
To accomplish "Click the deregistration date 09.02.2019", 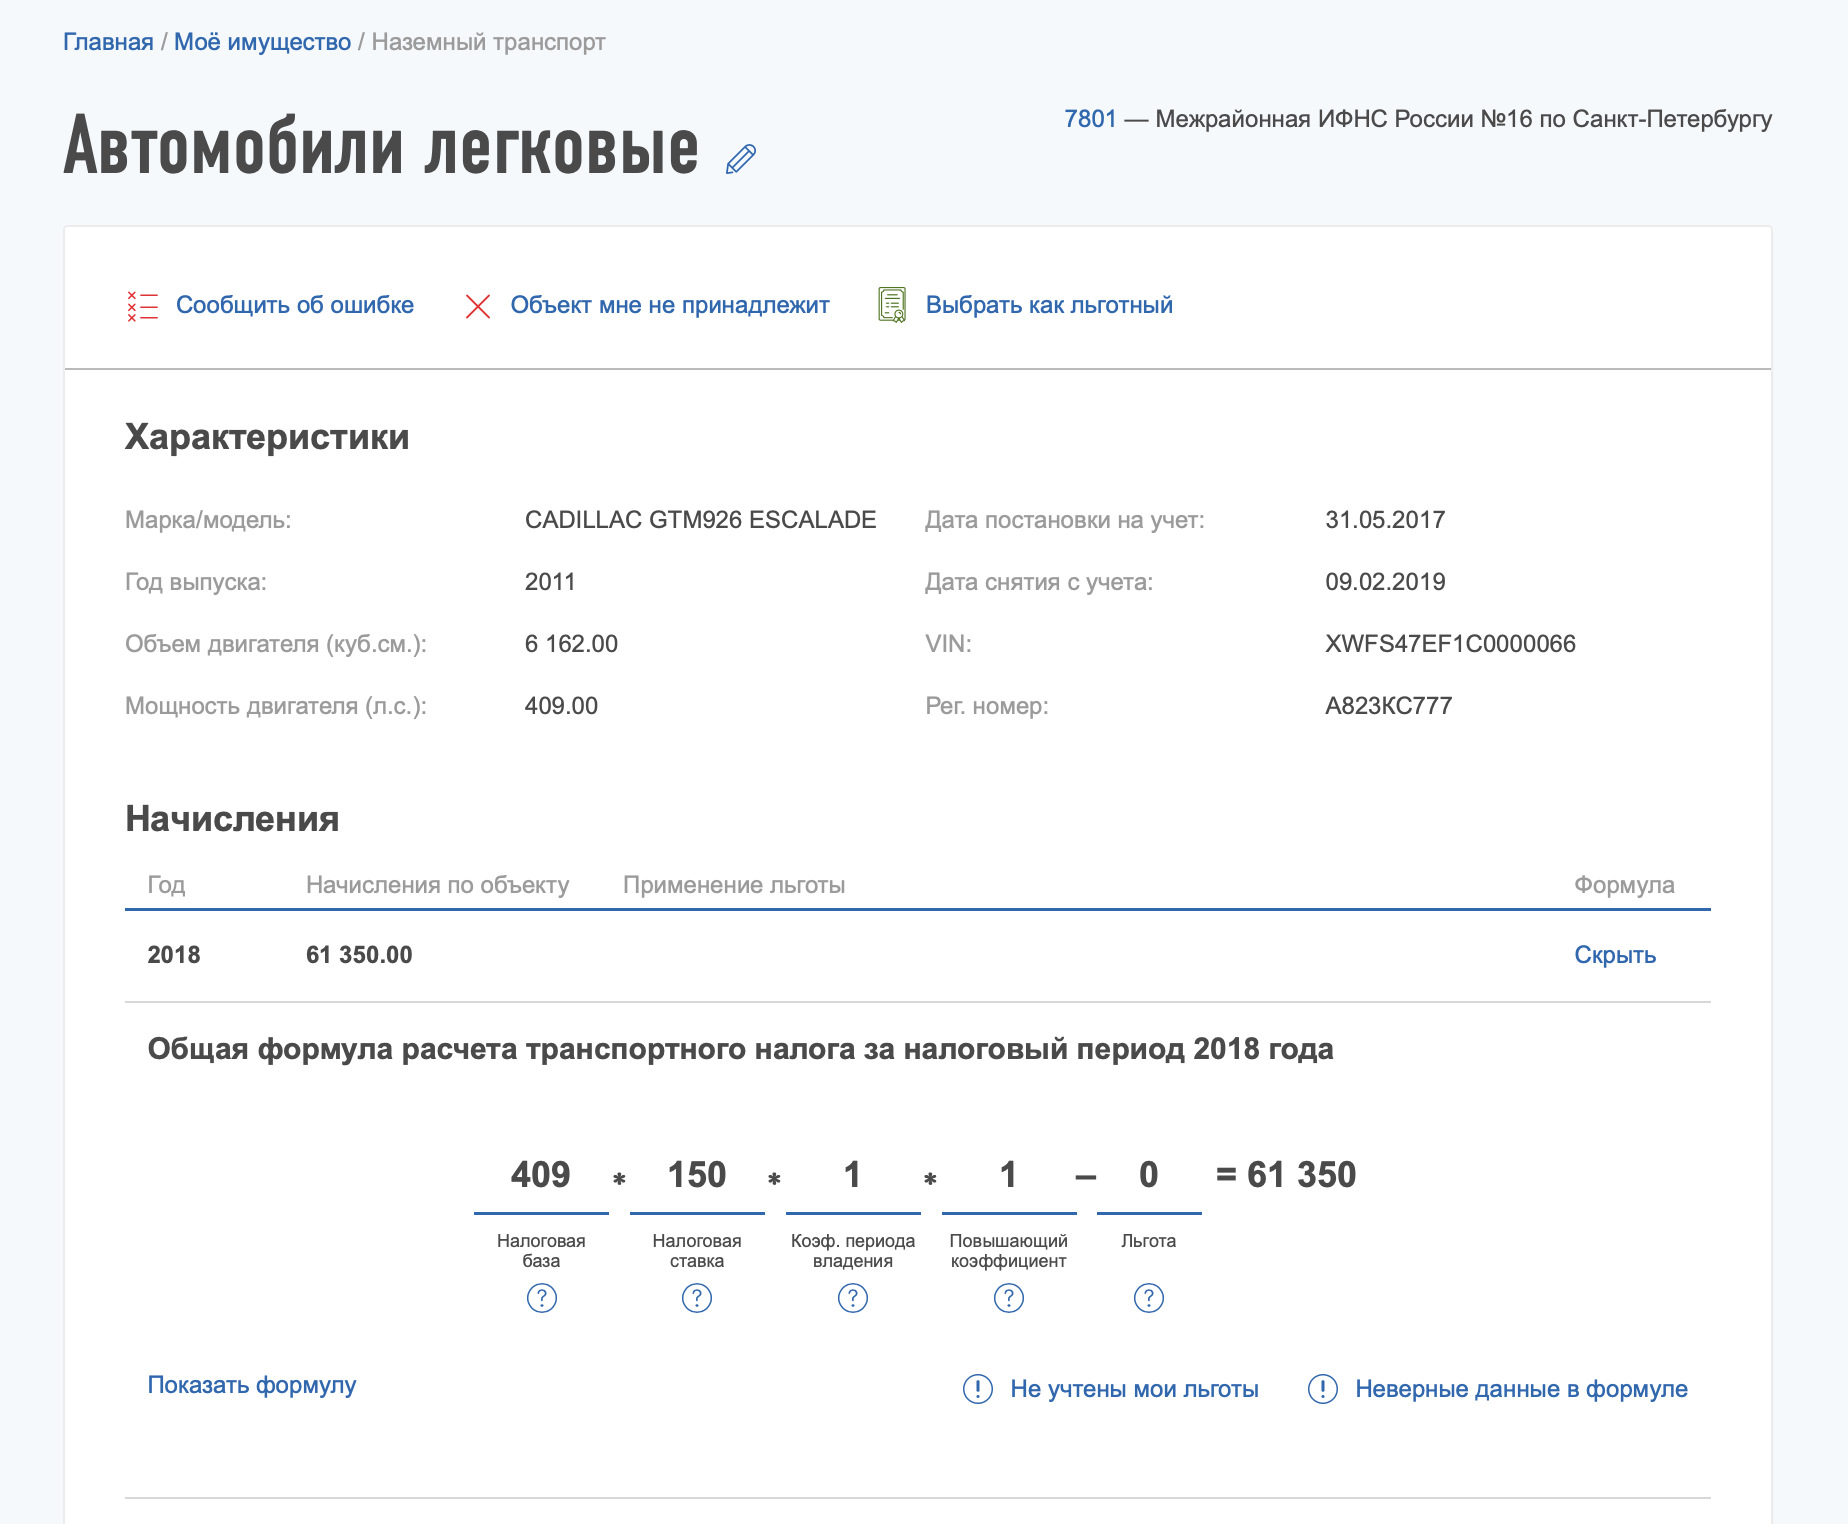I will coord(1385,582).
